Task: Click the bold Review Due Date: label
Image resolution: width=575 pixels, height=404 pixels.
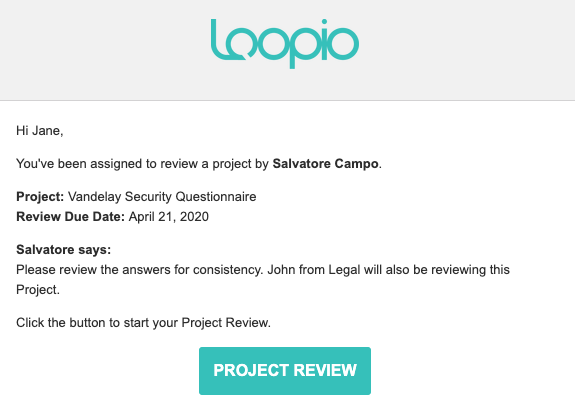Action: (x=71, y=217)
